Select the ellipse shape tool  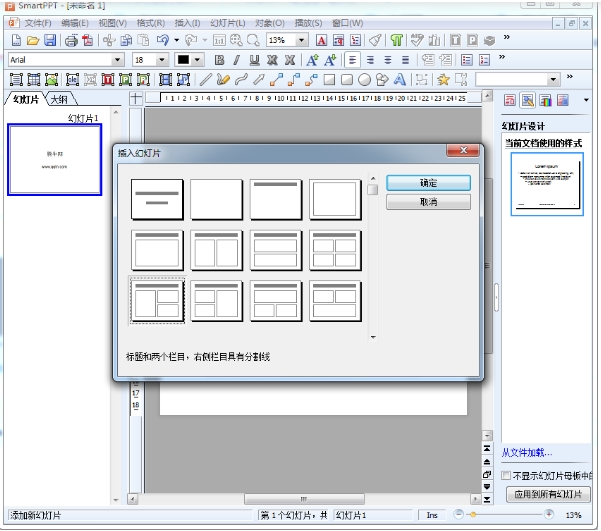[x=365, y=79]
